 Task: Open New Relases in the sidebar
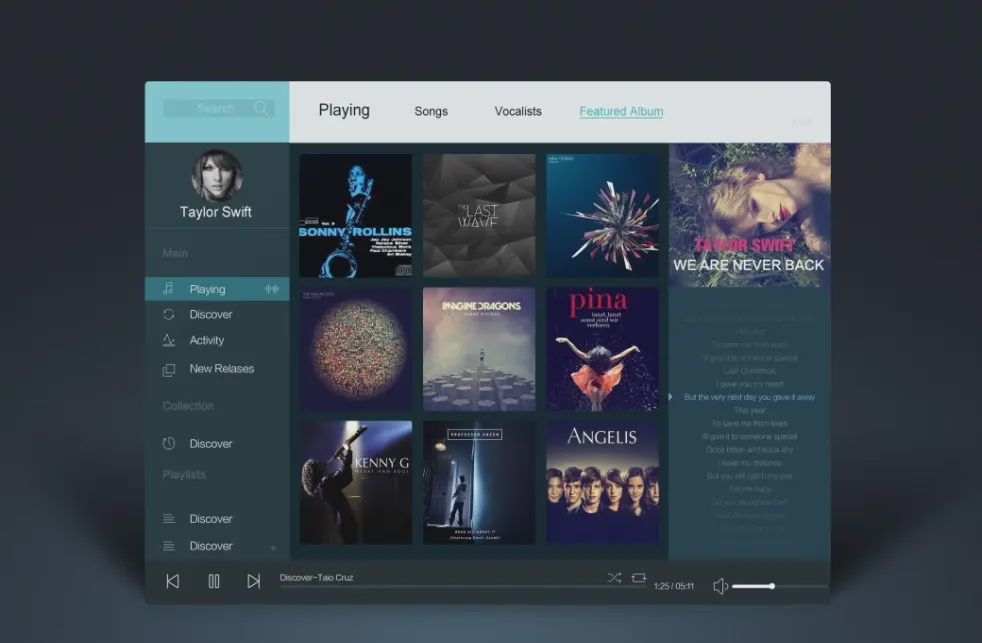(221, 368)
